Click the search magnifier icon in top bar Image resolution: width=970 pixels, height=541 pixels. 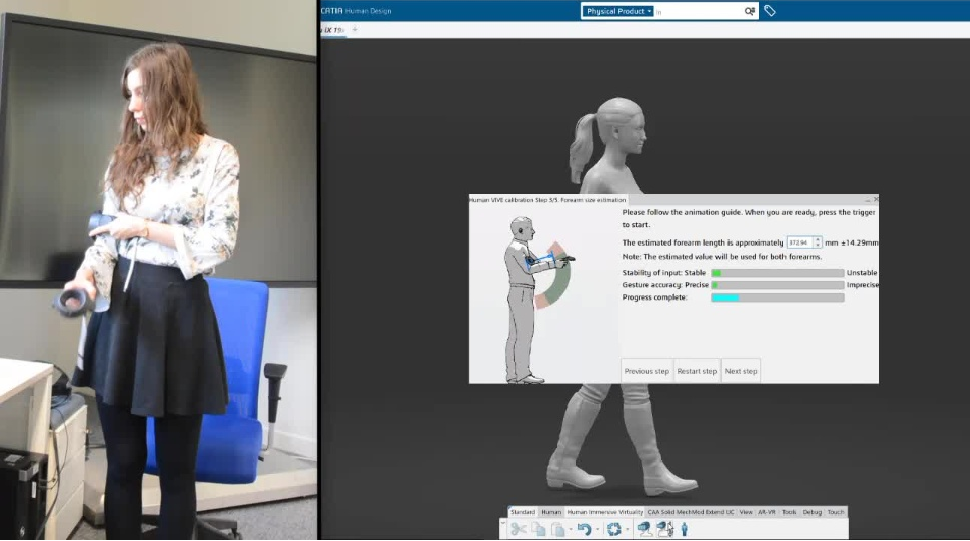pos(749,11)
